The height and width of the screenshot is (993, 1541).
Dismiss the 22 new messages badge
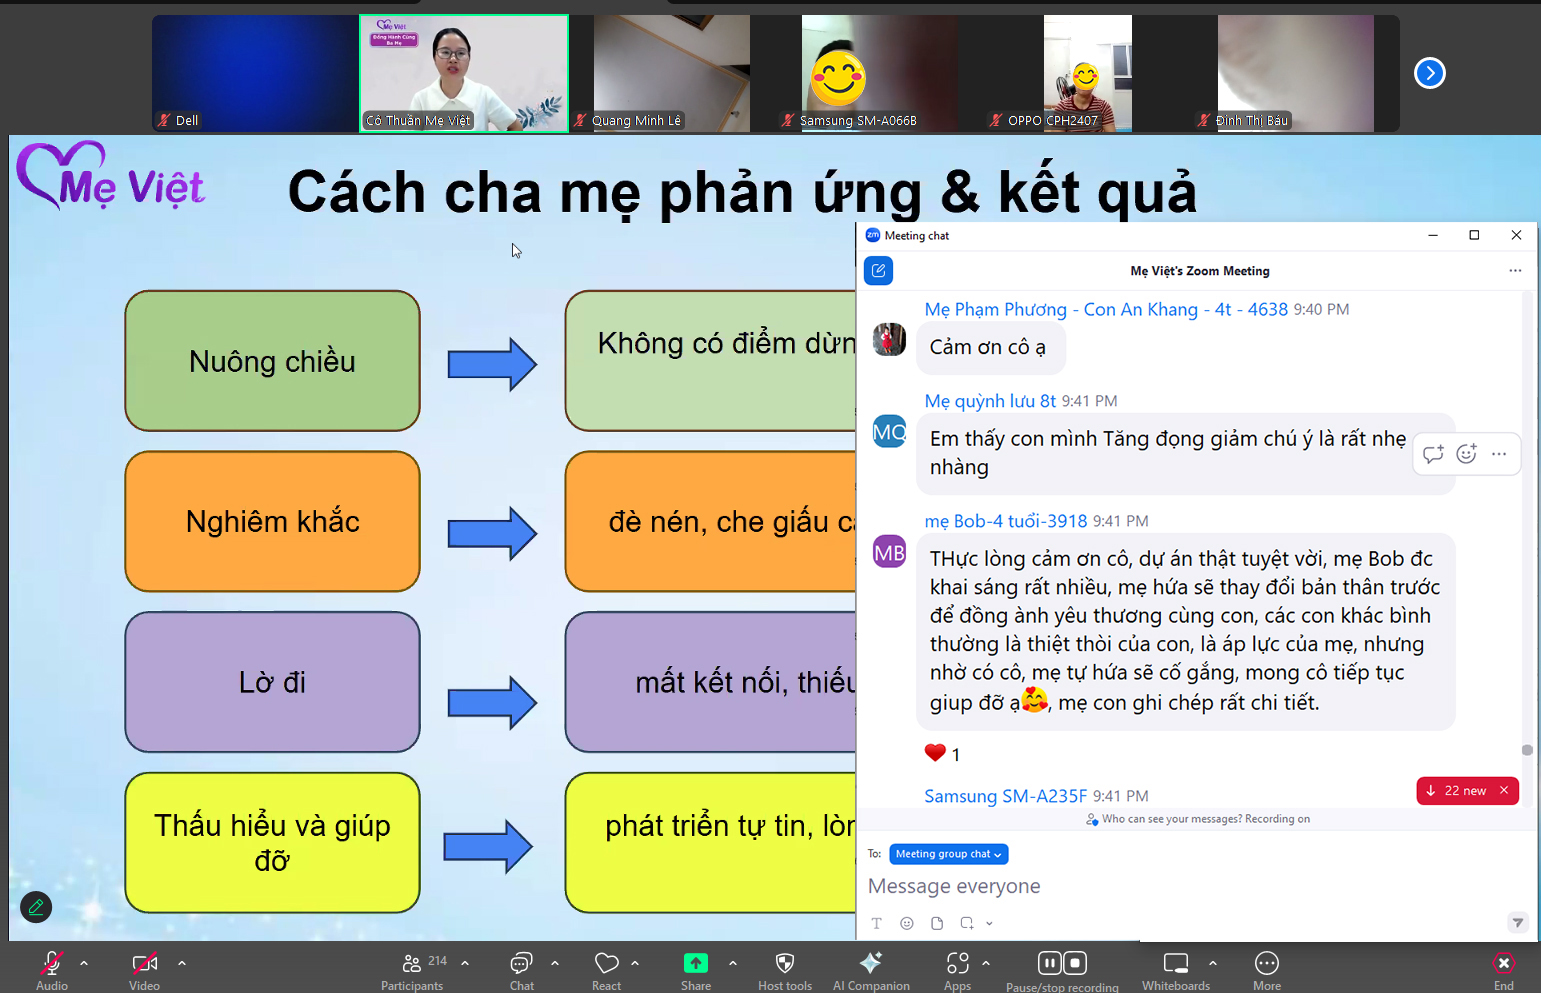(x=1504, y=791)
